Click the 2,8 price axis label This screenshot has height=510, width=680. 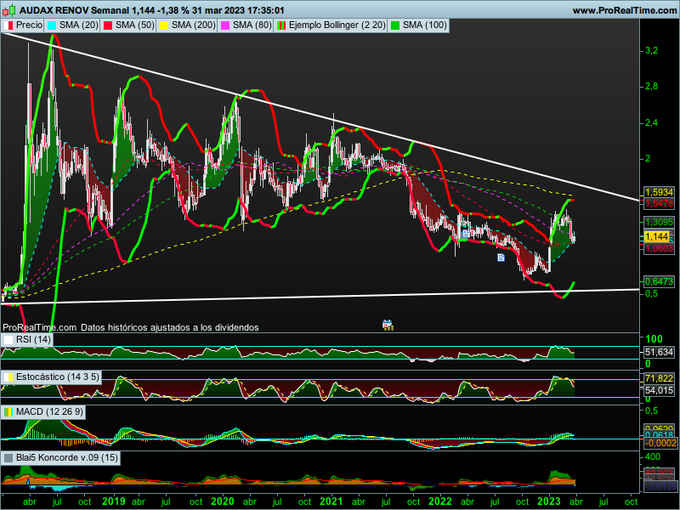click(x=651, y=87)
